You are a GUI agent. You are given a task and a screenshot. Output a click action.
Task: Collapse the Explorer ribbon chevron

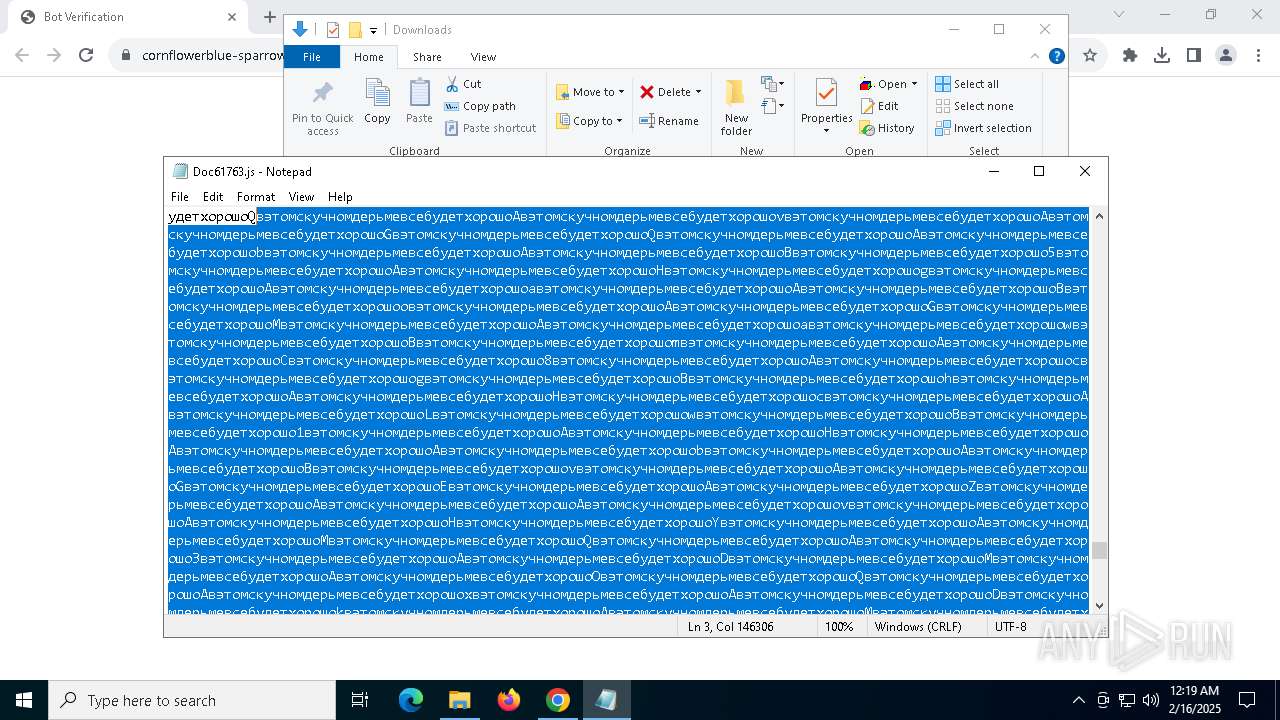[x=1035, y=56]
